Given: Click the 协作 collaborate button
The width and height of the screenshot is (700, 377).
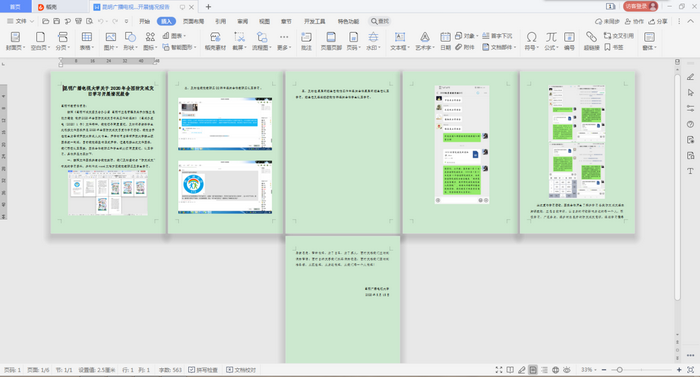Looking at the screenshot, I should click(634, 21).
